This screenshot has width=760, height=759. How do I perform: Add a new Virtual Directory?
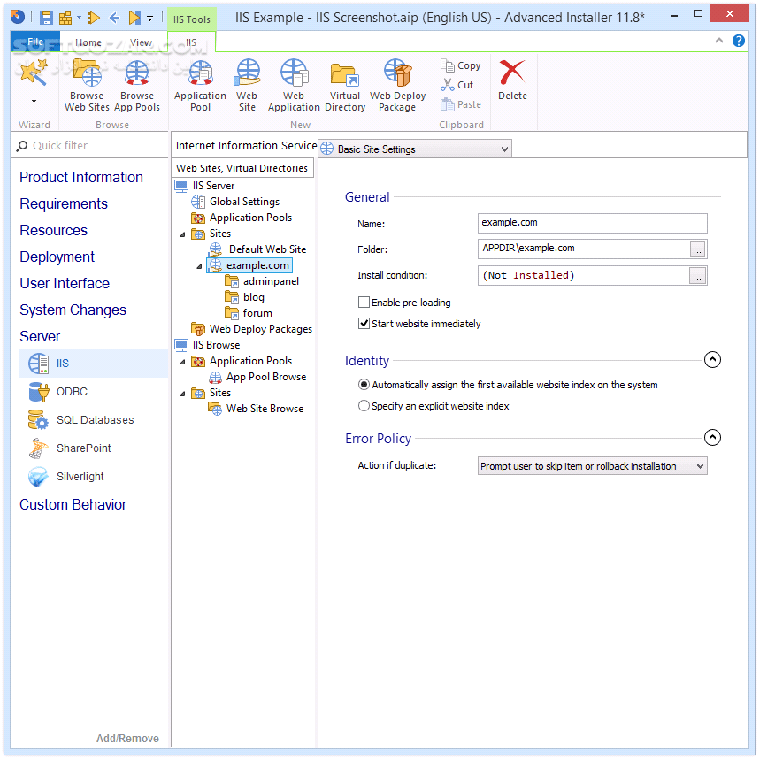(345, 85)
